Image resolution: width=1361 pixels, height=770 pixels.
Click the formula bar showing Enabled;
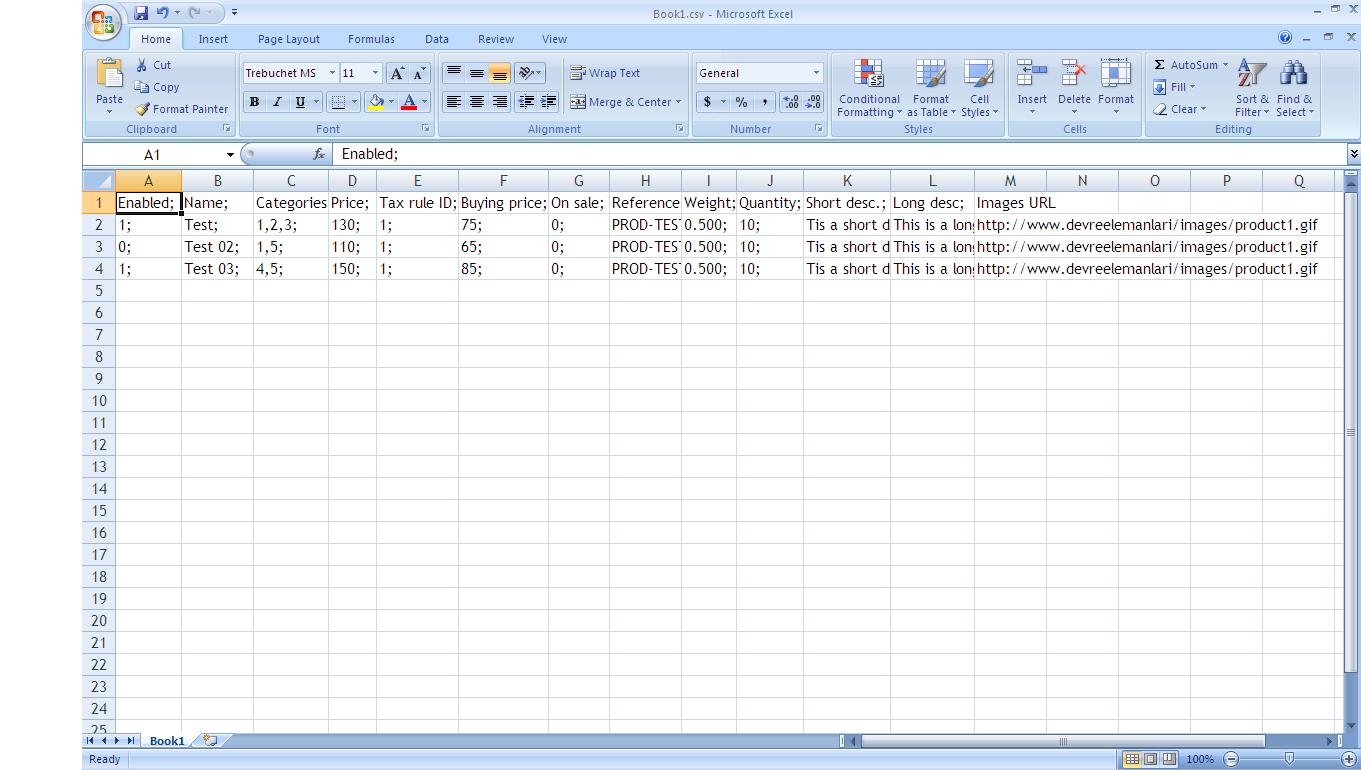click(840, 154)
